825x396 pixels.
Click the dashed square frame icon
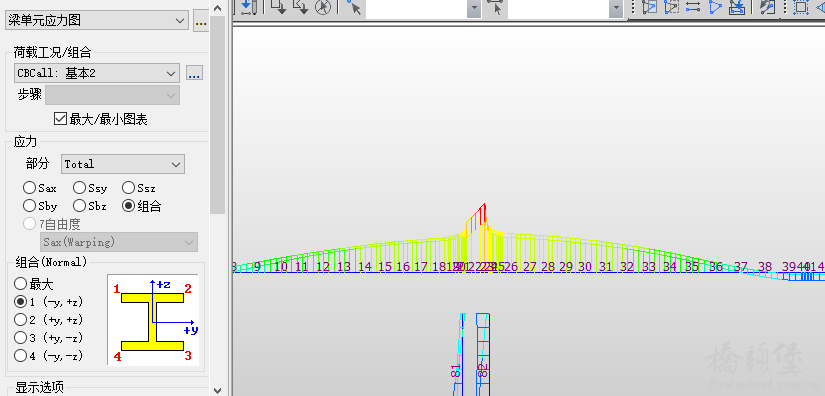(800, 7)
